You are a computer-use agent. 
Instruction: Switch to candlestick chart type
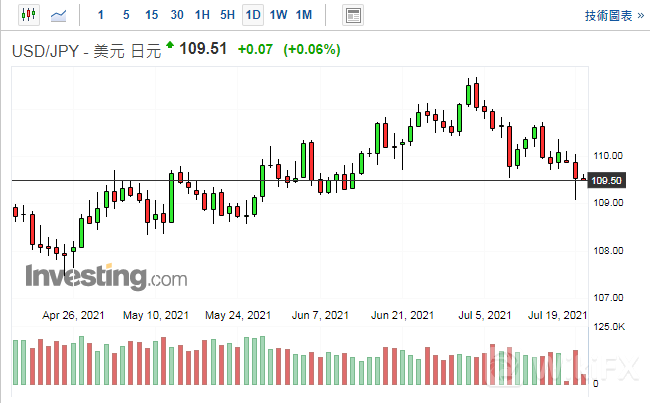[x=27, y=15]
